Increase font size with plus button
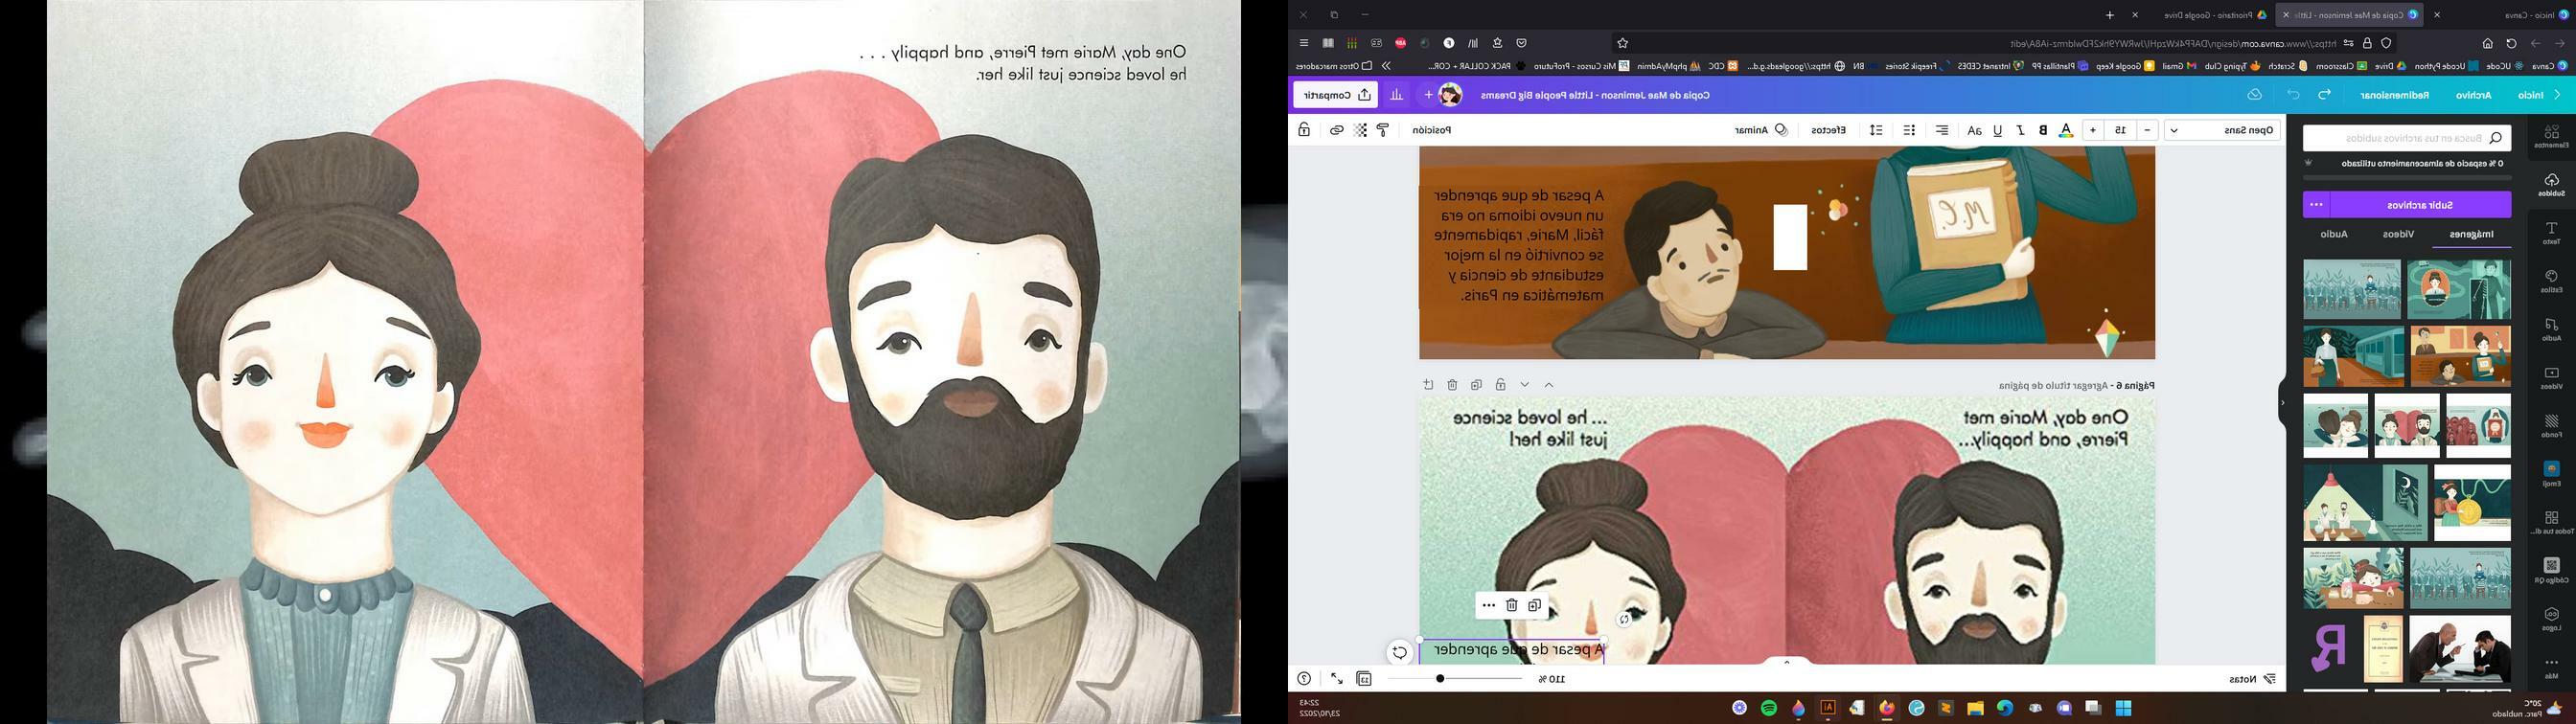The image size is (2576, 724). (x=2092, y=130)
